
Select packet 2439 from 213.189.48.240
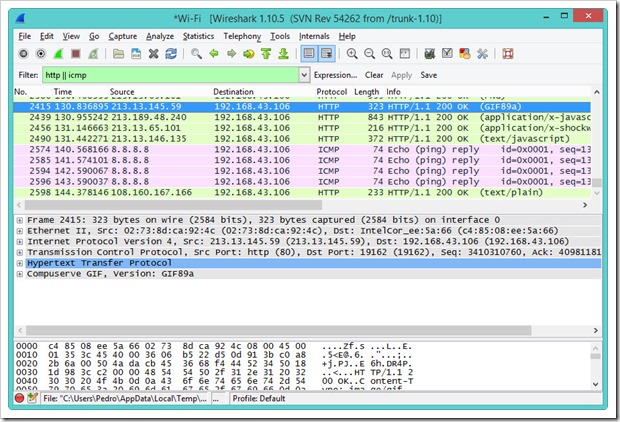(x=302, y=117)
